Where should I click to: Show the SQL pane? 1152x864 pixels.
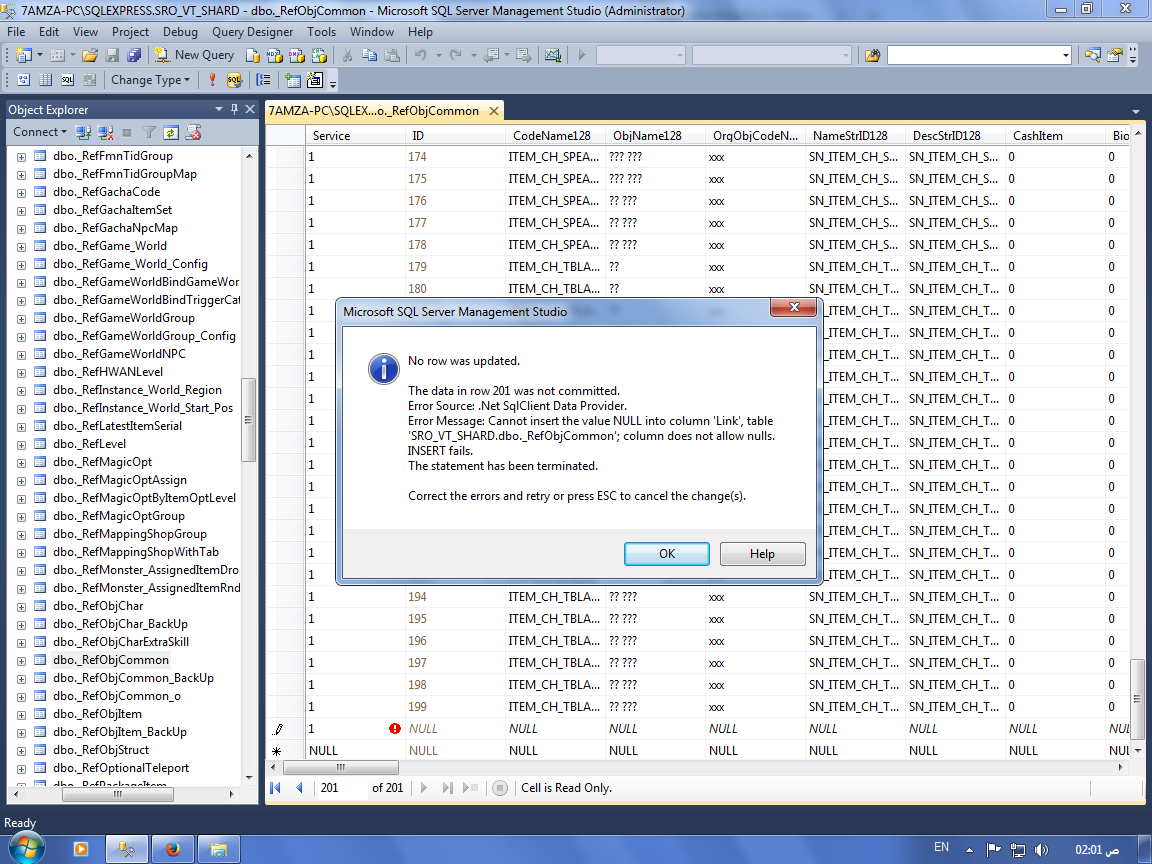[68, 80]
